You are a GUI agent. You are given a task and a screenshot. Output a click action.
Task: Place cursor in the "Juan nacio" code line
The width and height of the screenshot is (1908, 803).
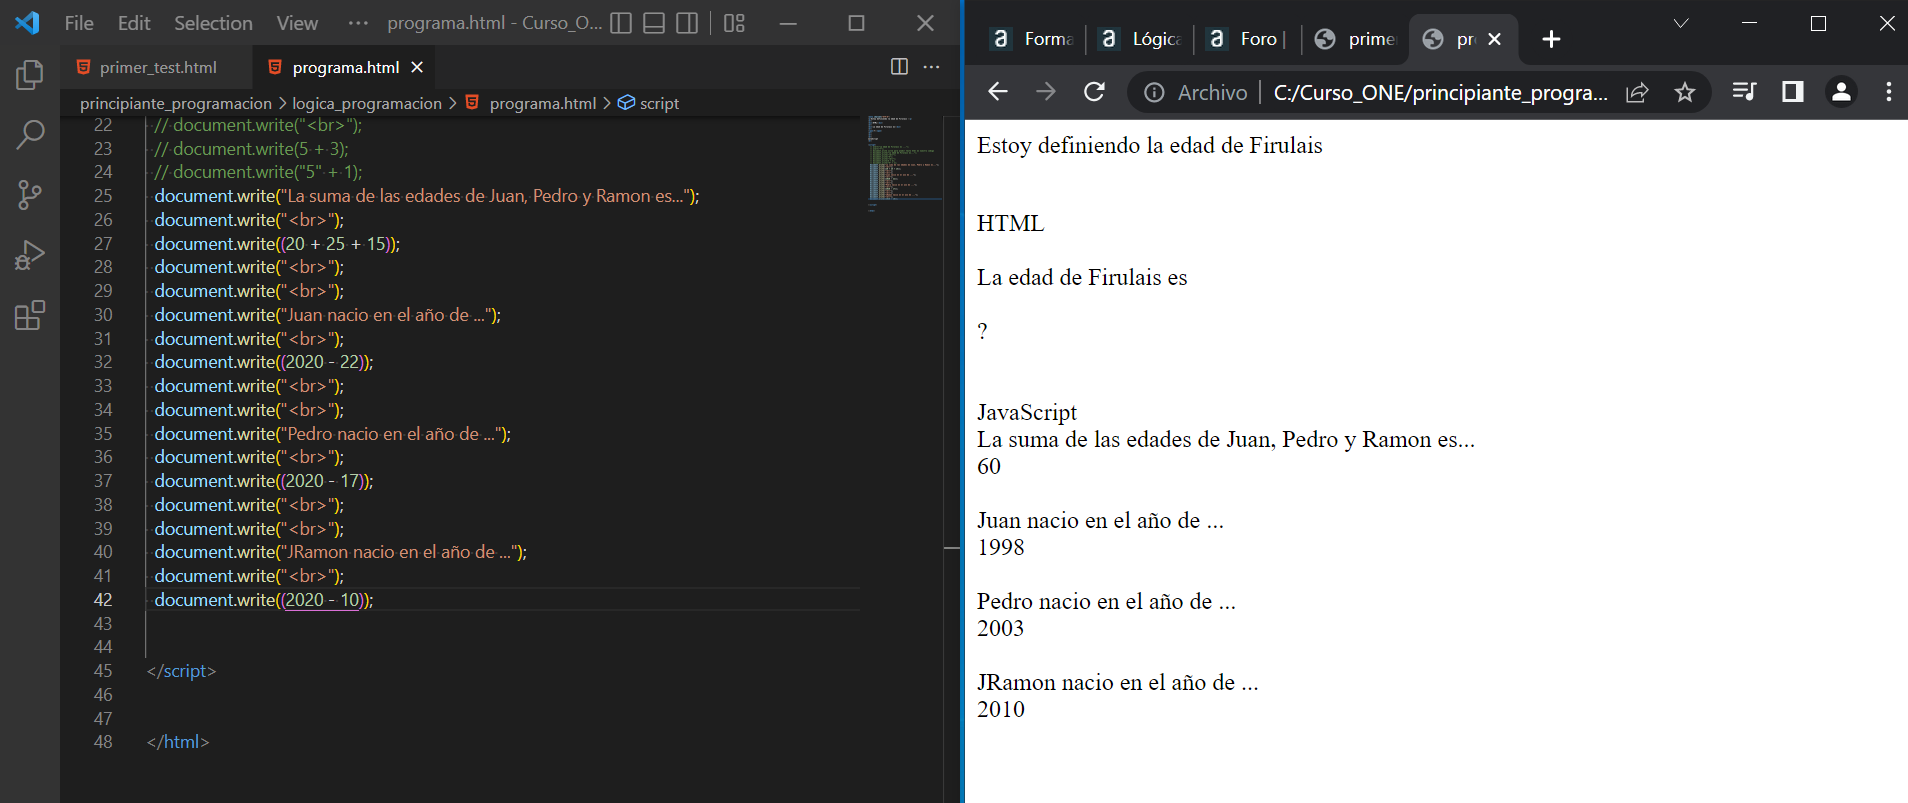tap(328, 315)
